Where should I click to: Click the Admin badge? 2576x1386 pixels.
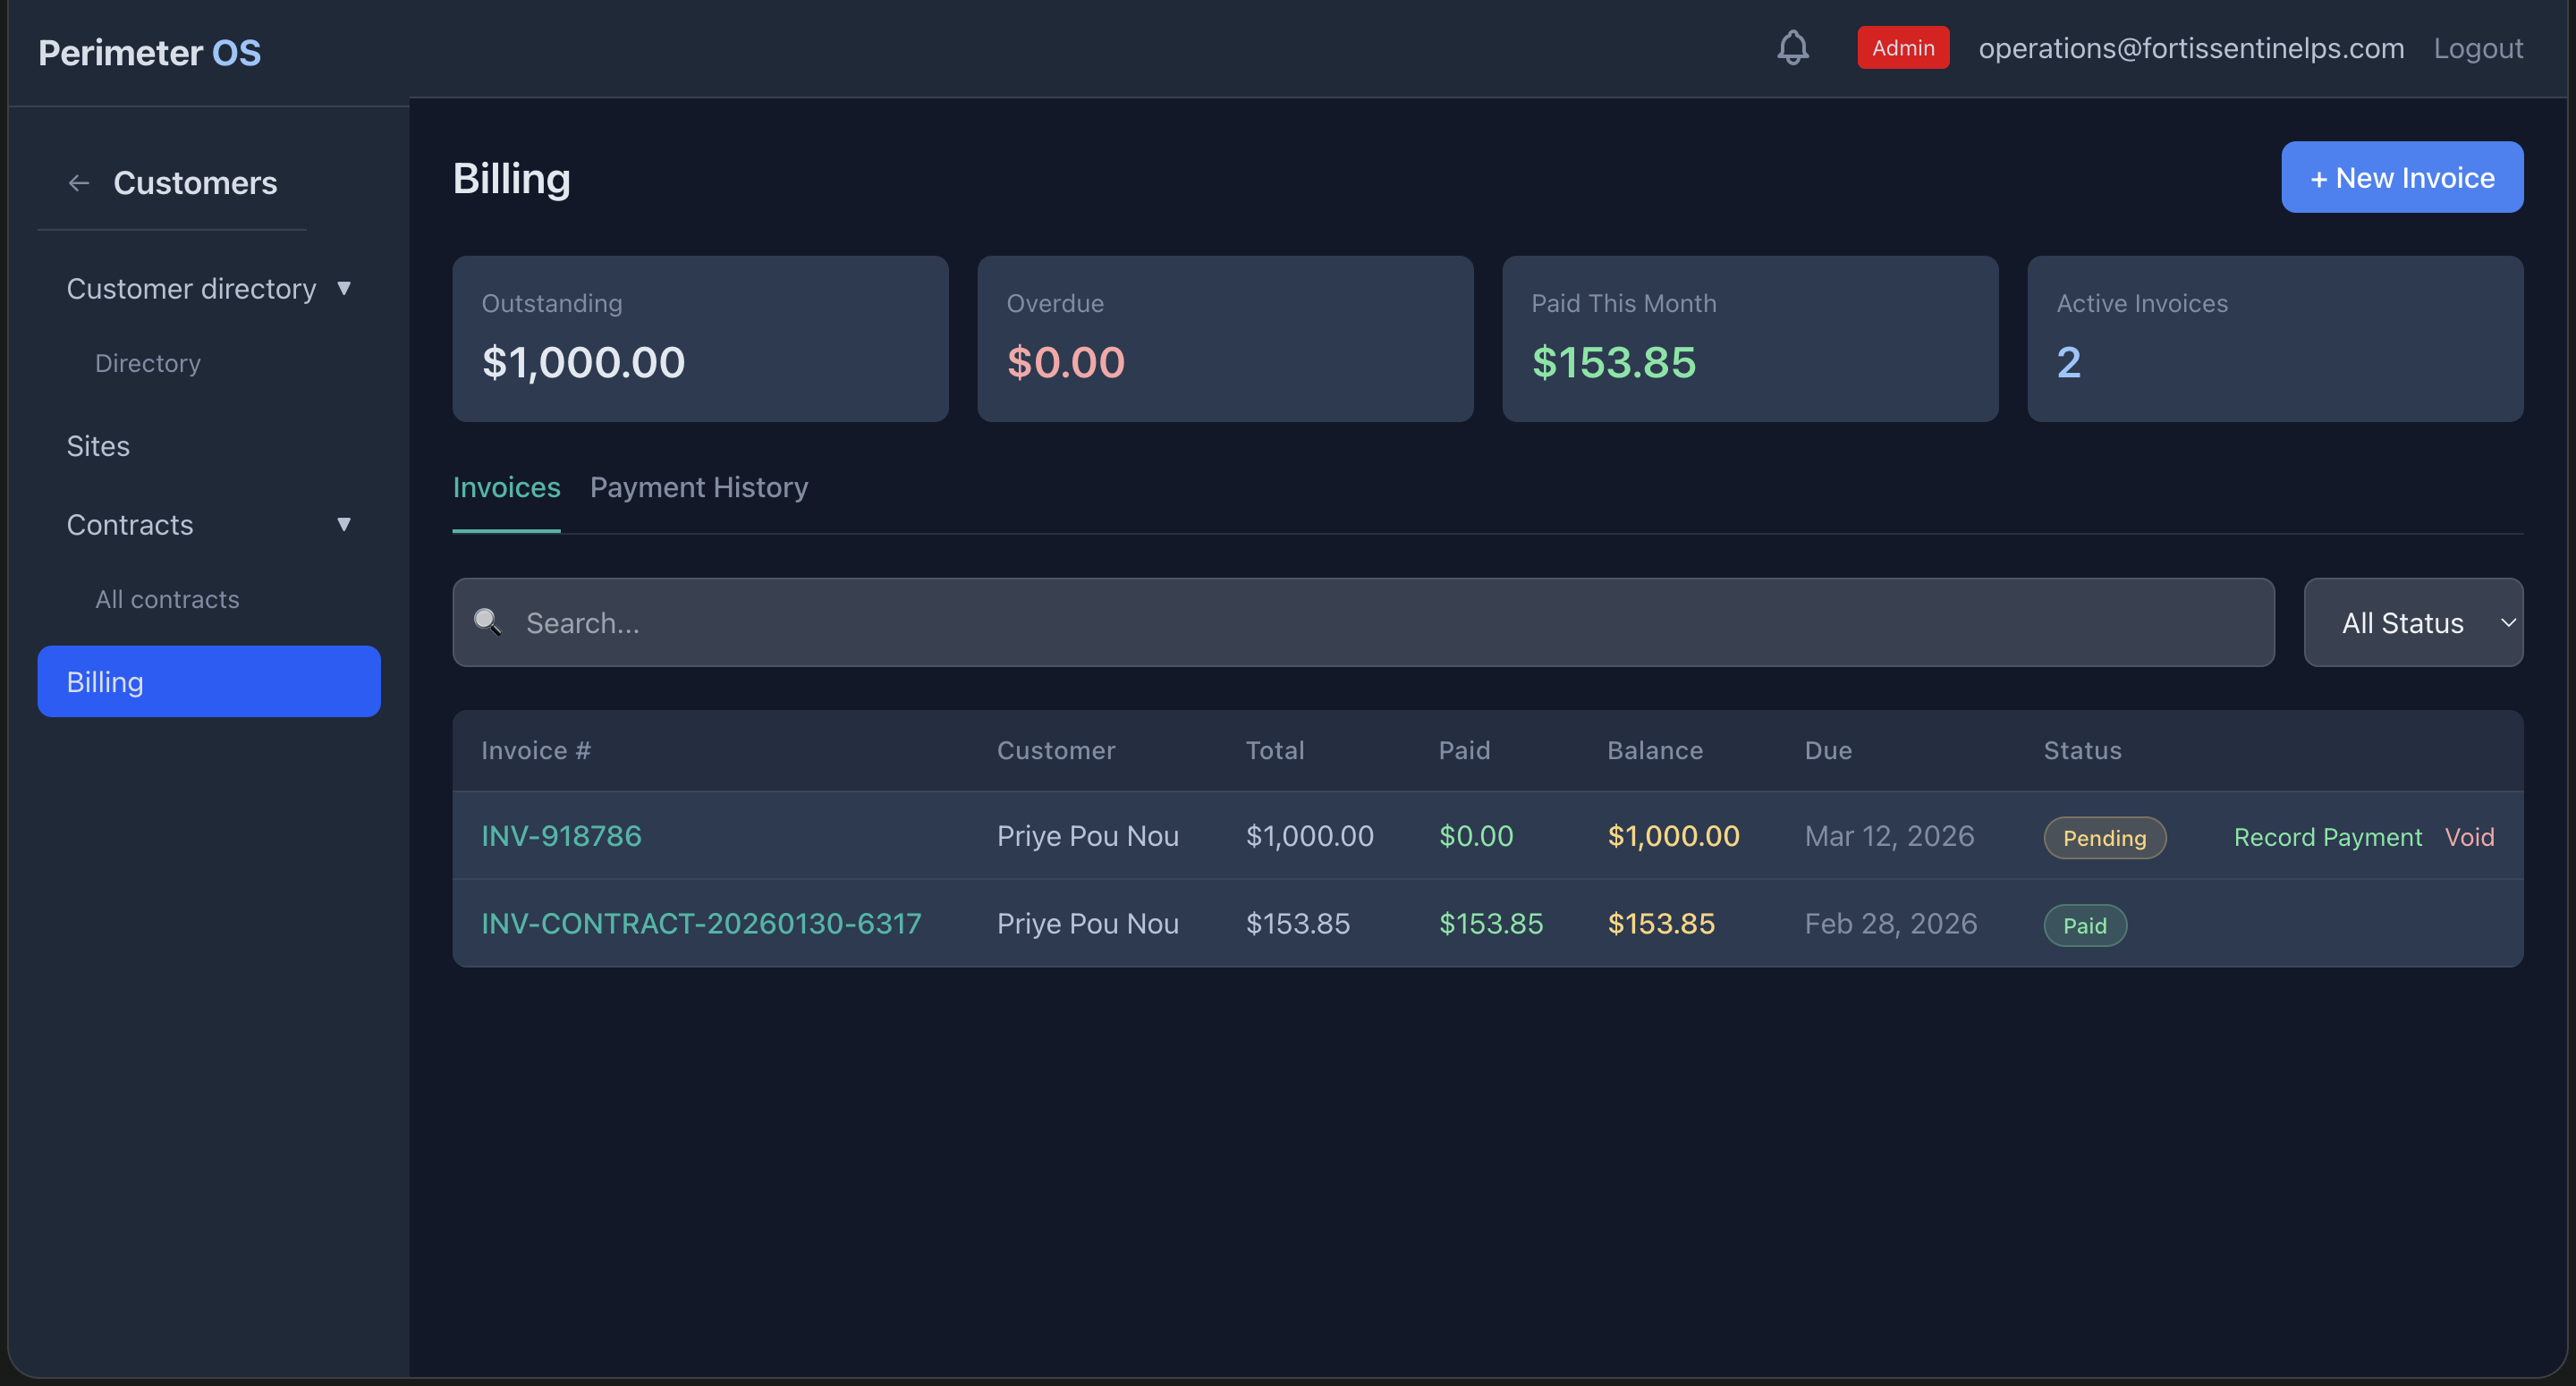click(1902, 47)
